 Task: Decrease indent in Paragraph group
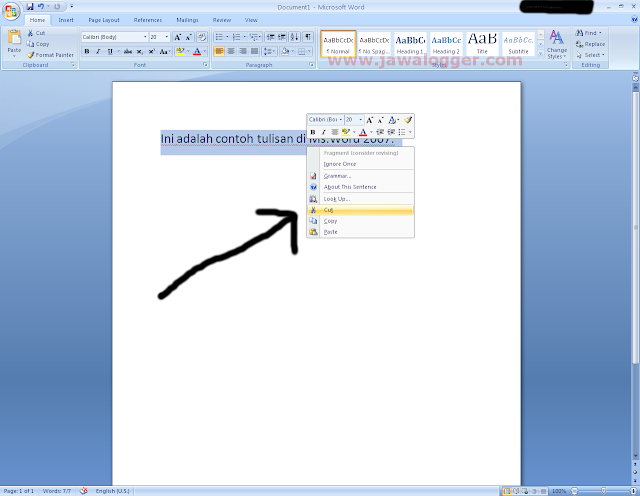pyautogui.click(x=270, y=37)
